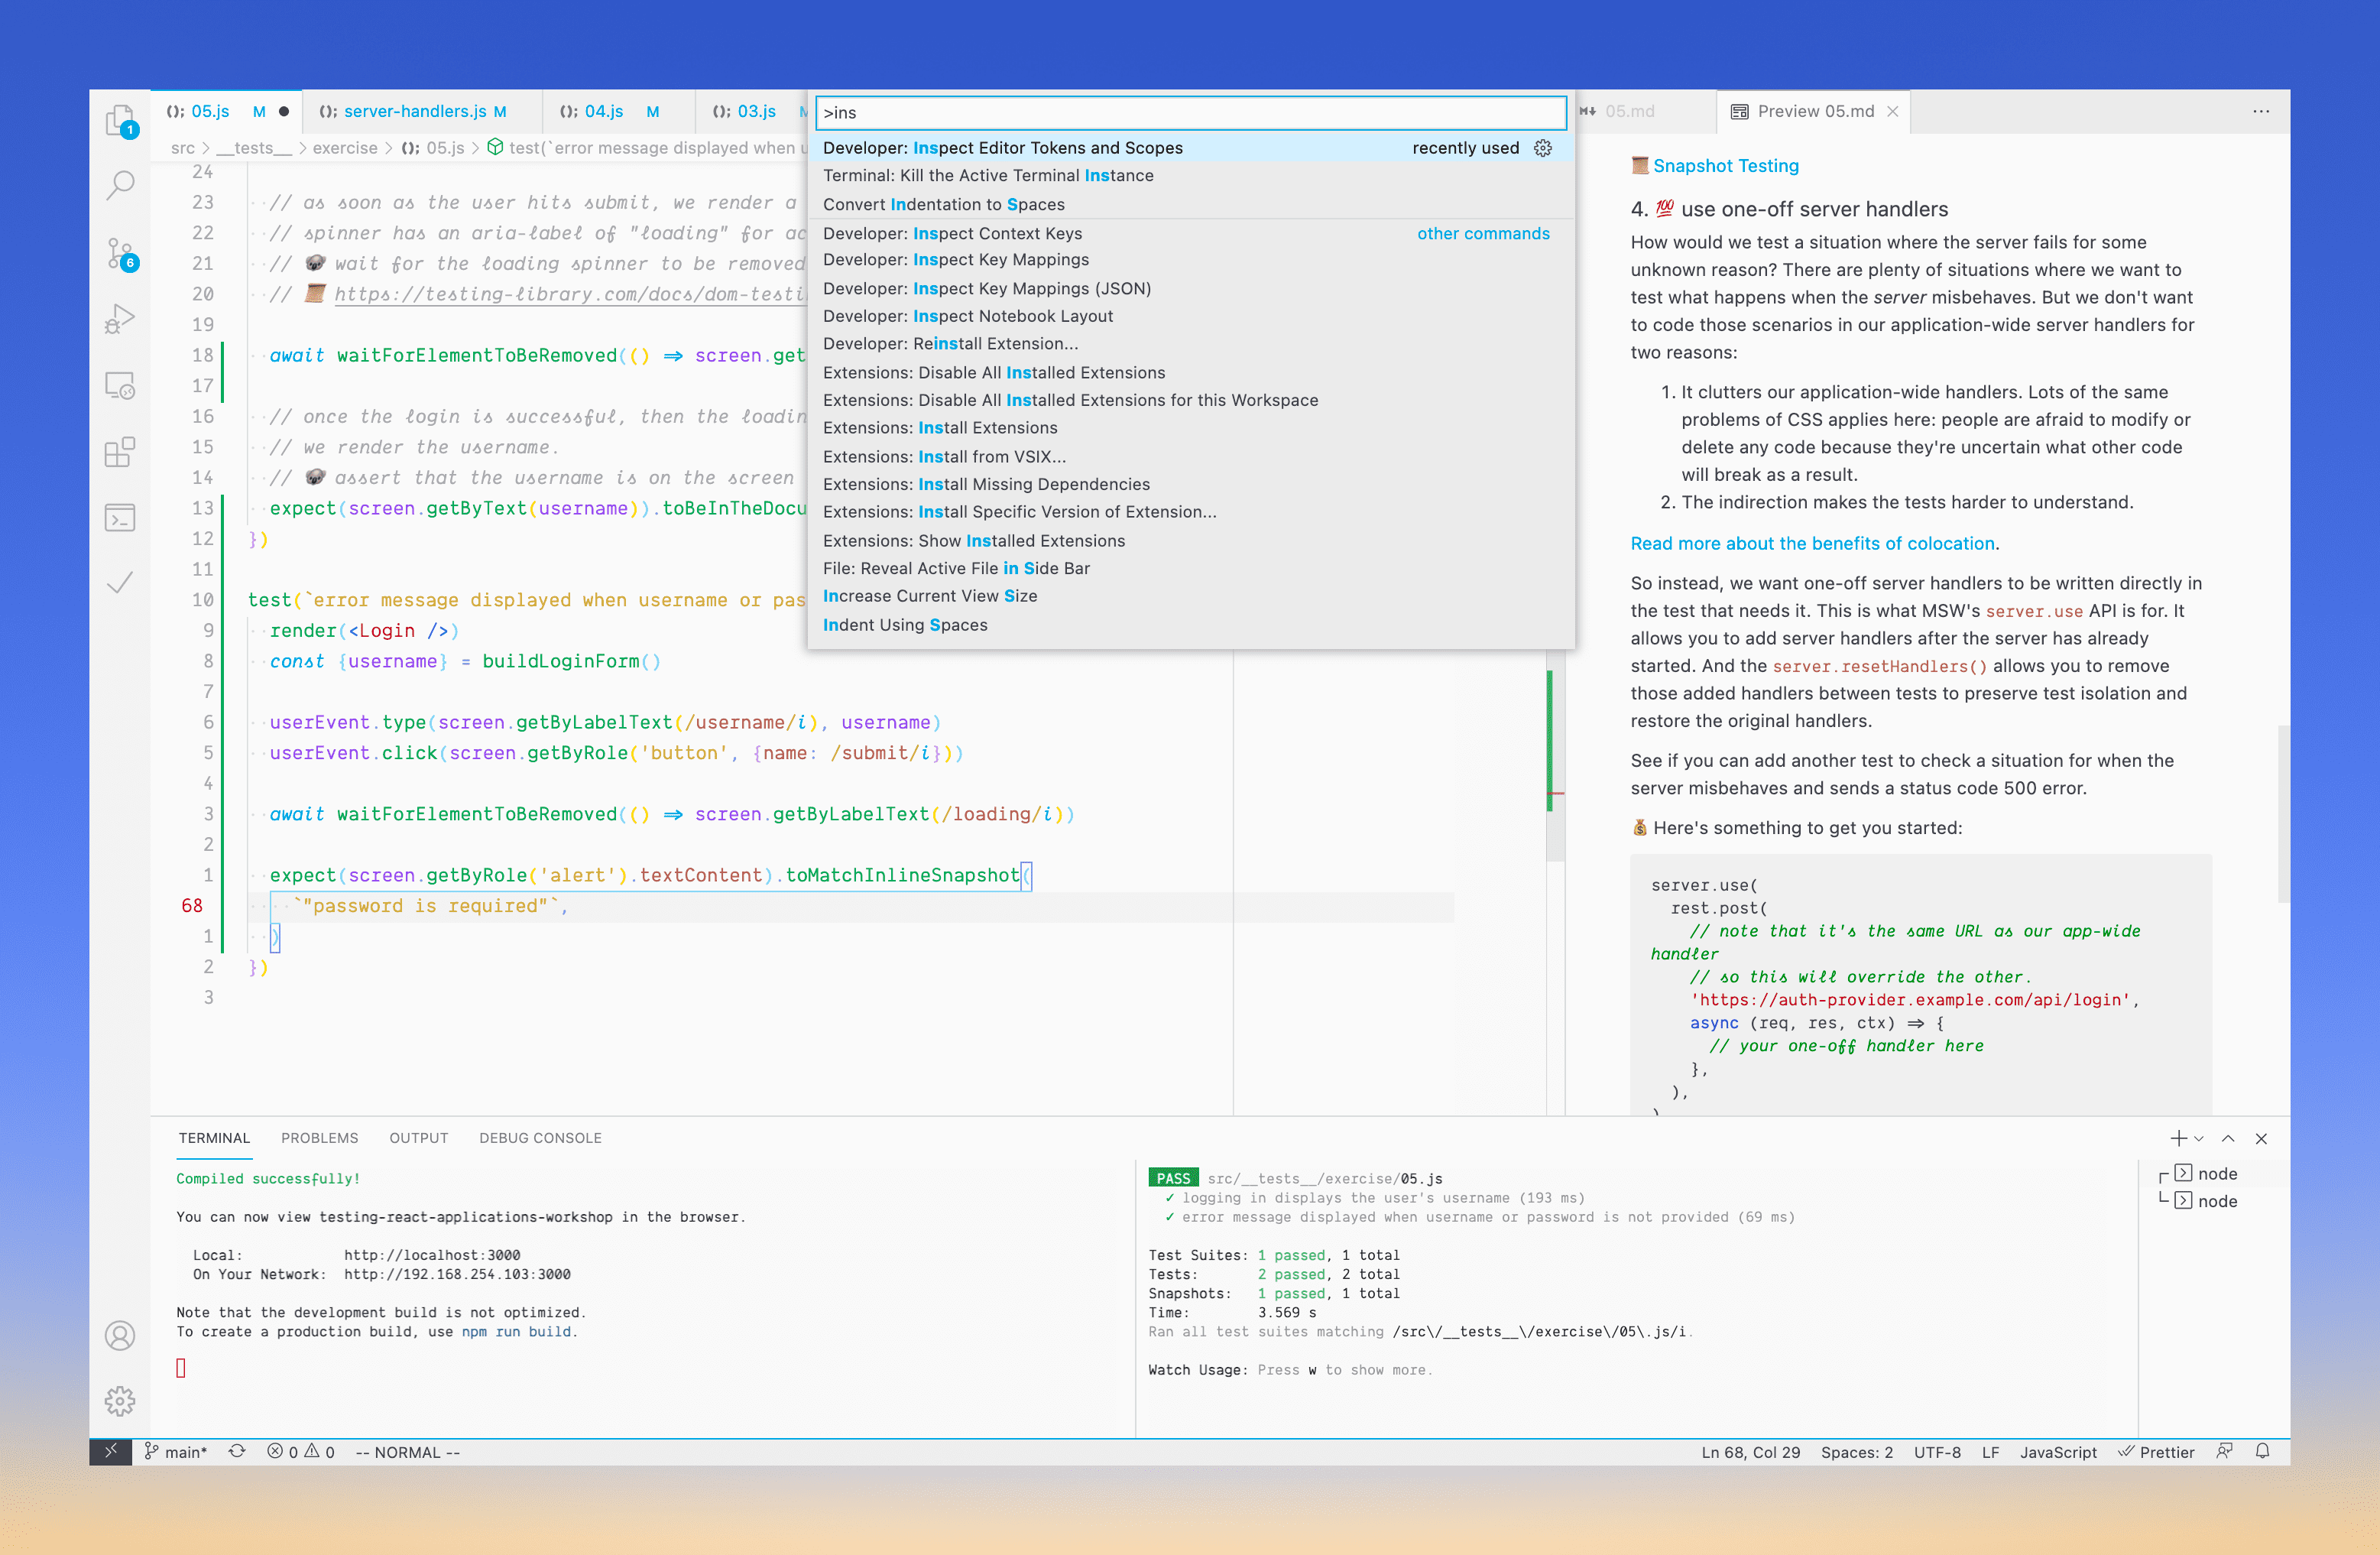Click the command palette input field

[1190, 112]
